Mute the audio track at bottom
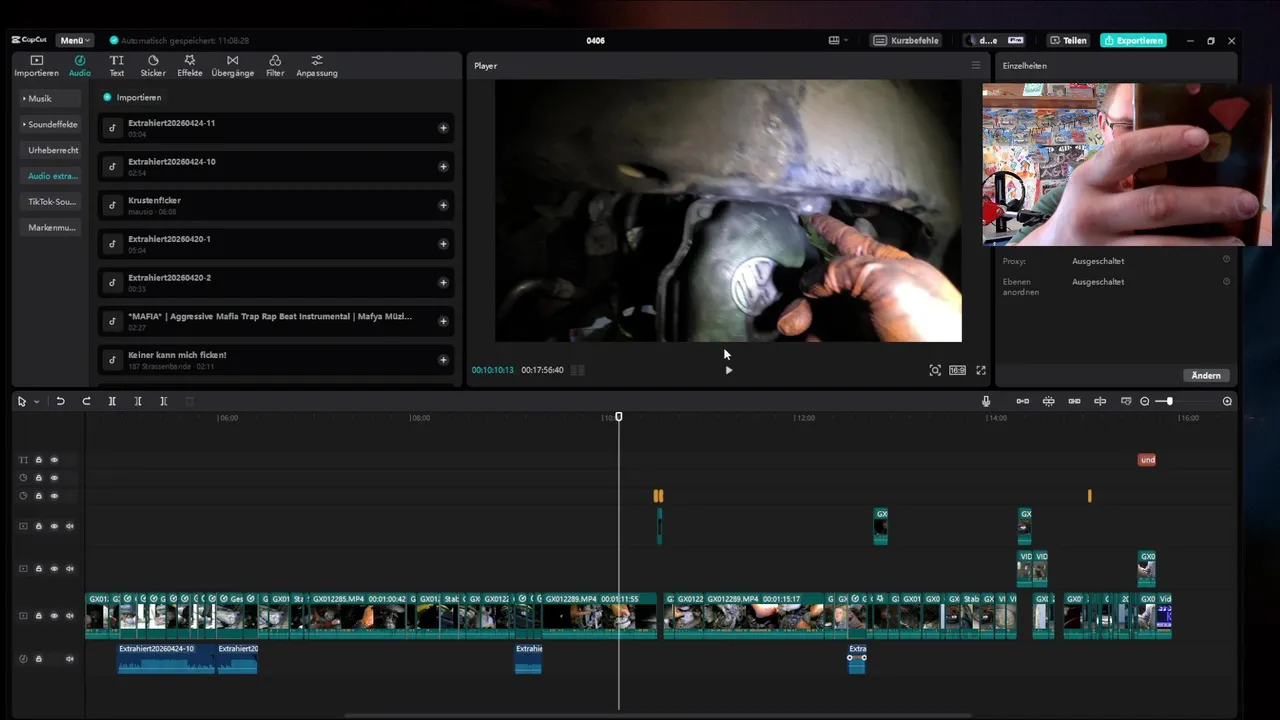The width and height of the screenshot is (1280, 720). (69, 659)
